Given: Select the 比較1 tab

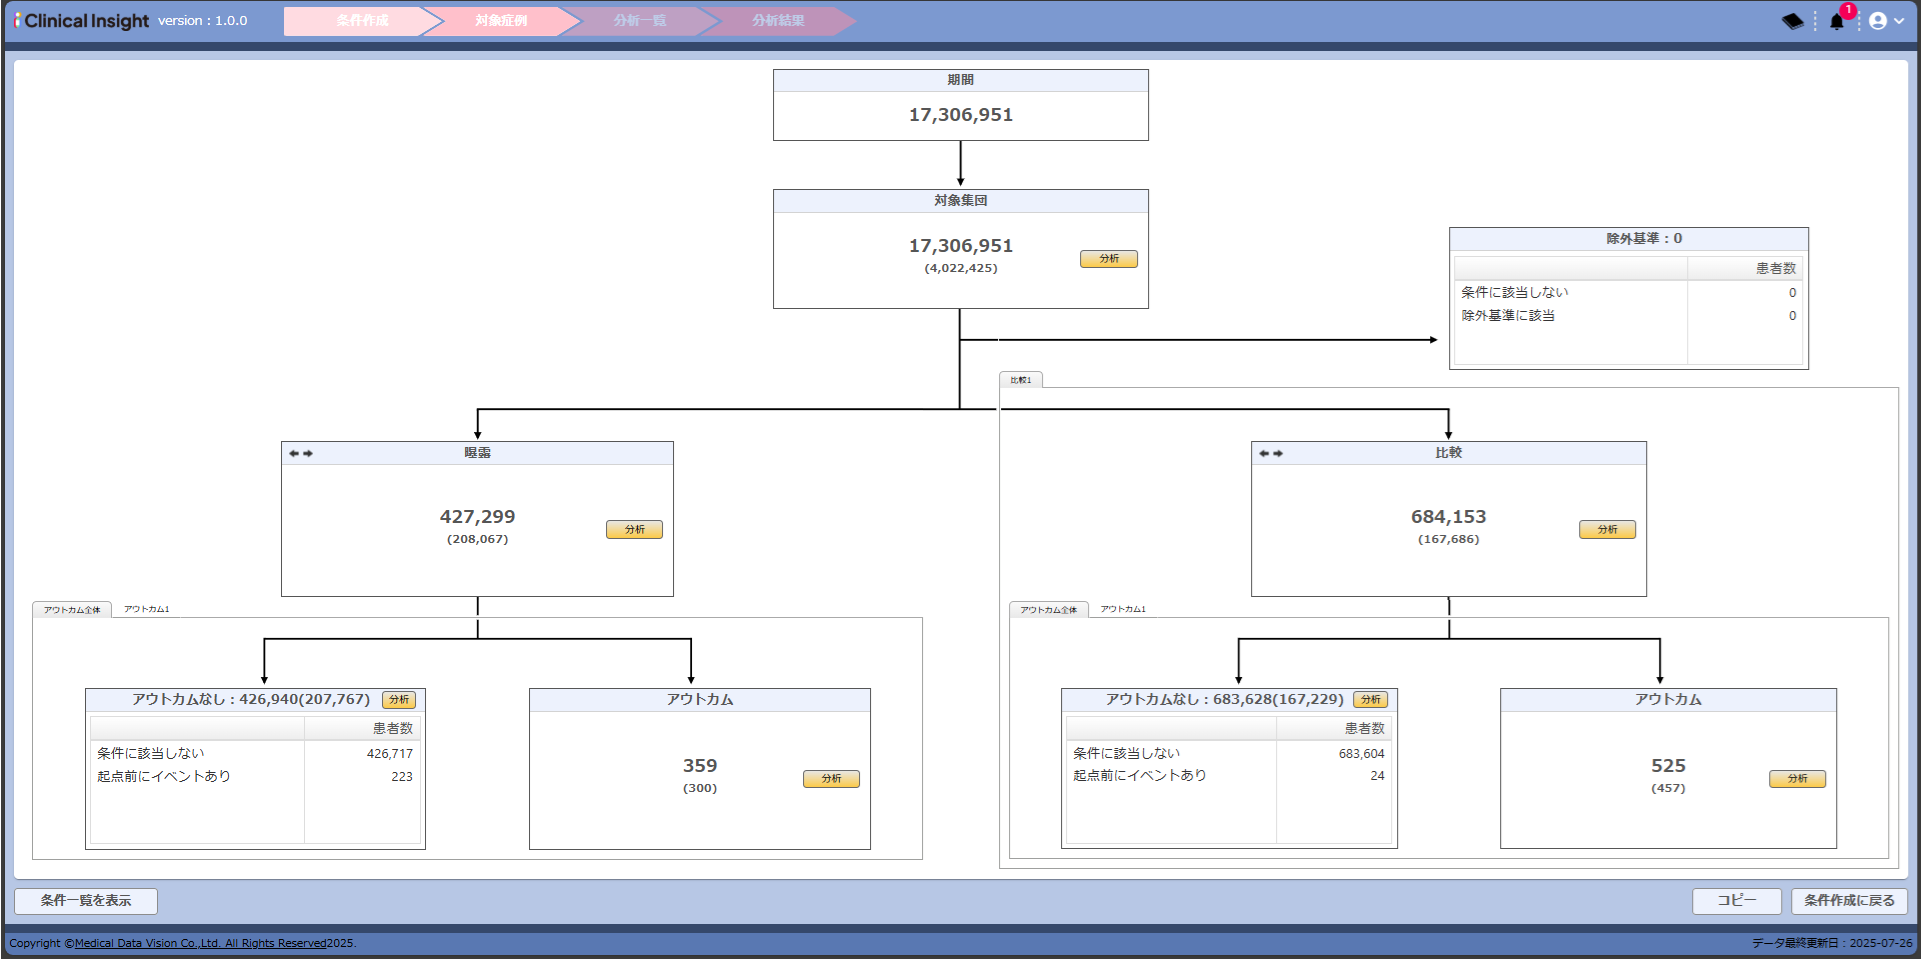Looking at the screenshot, I should (x=1021, y=380).
